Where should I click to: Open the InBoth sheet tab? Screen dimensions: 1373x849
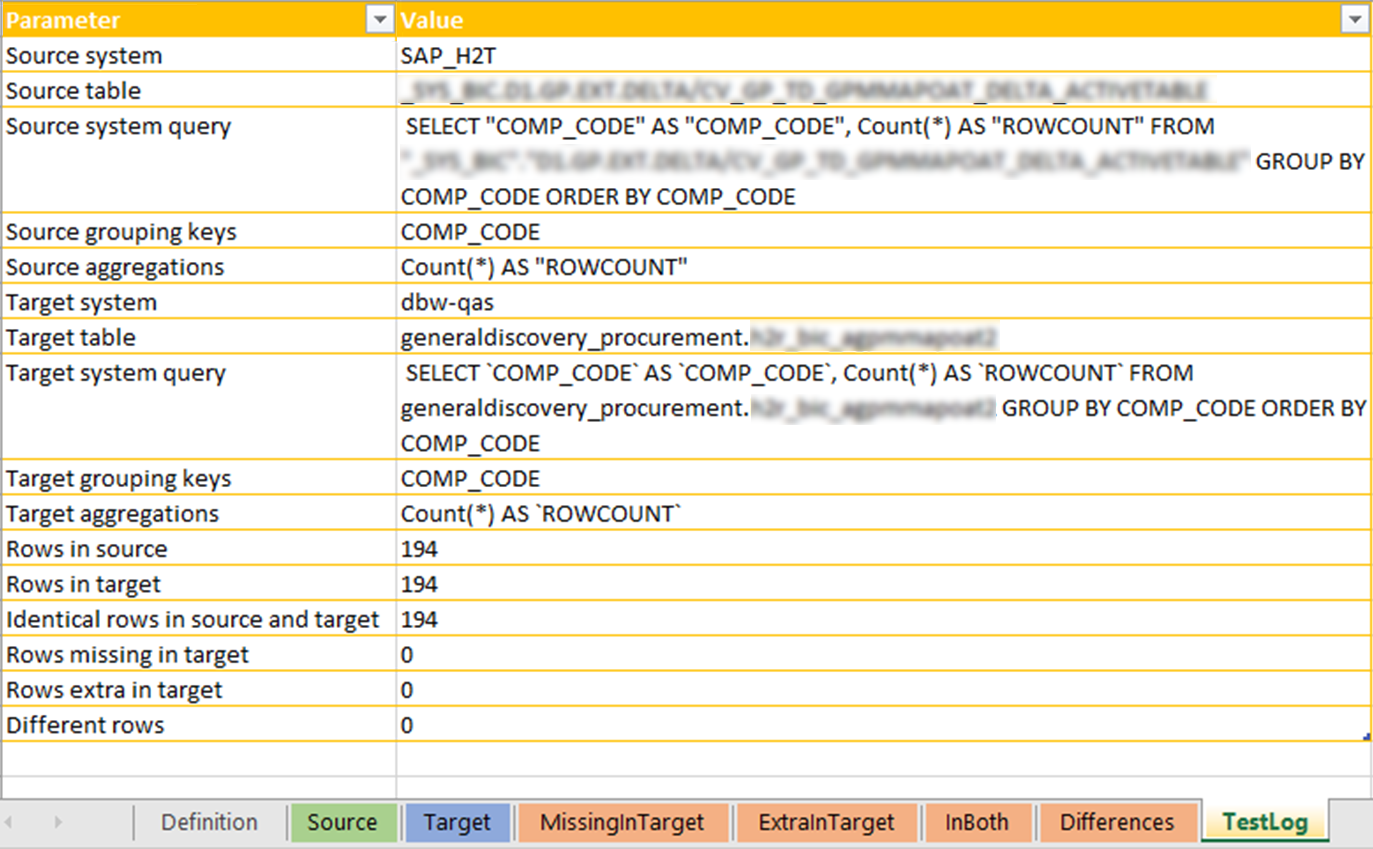[x=977, y=822]
